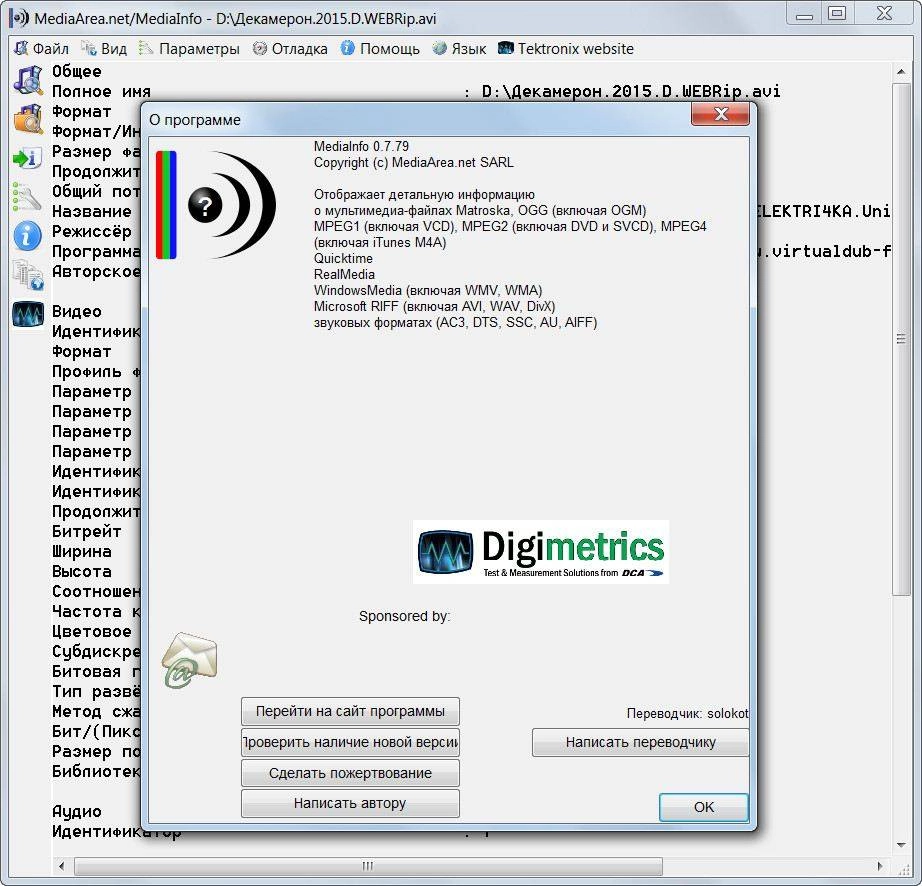Click the horizontal scrollbar right arrow

[880, 866]
